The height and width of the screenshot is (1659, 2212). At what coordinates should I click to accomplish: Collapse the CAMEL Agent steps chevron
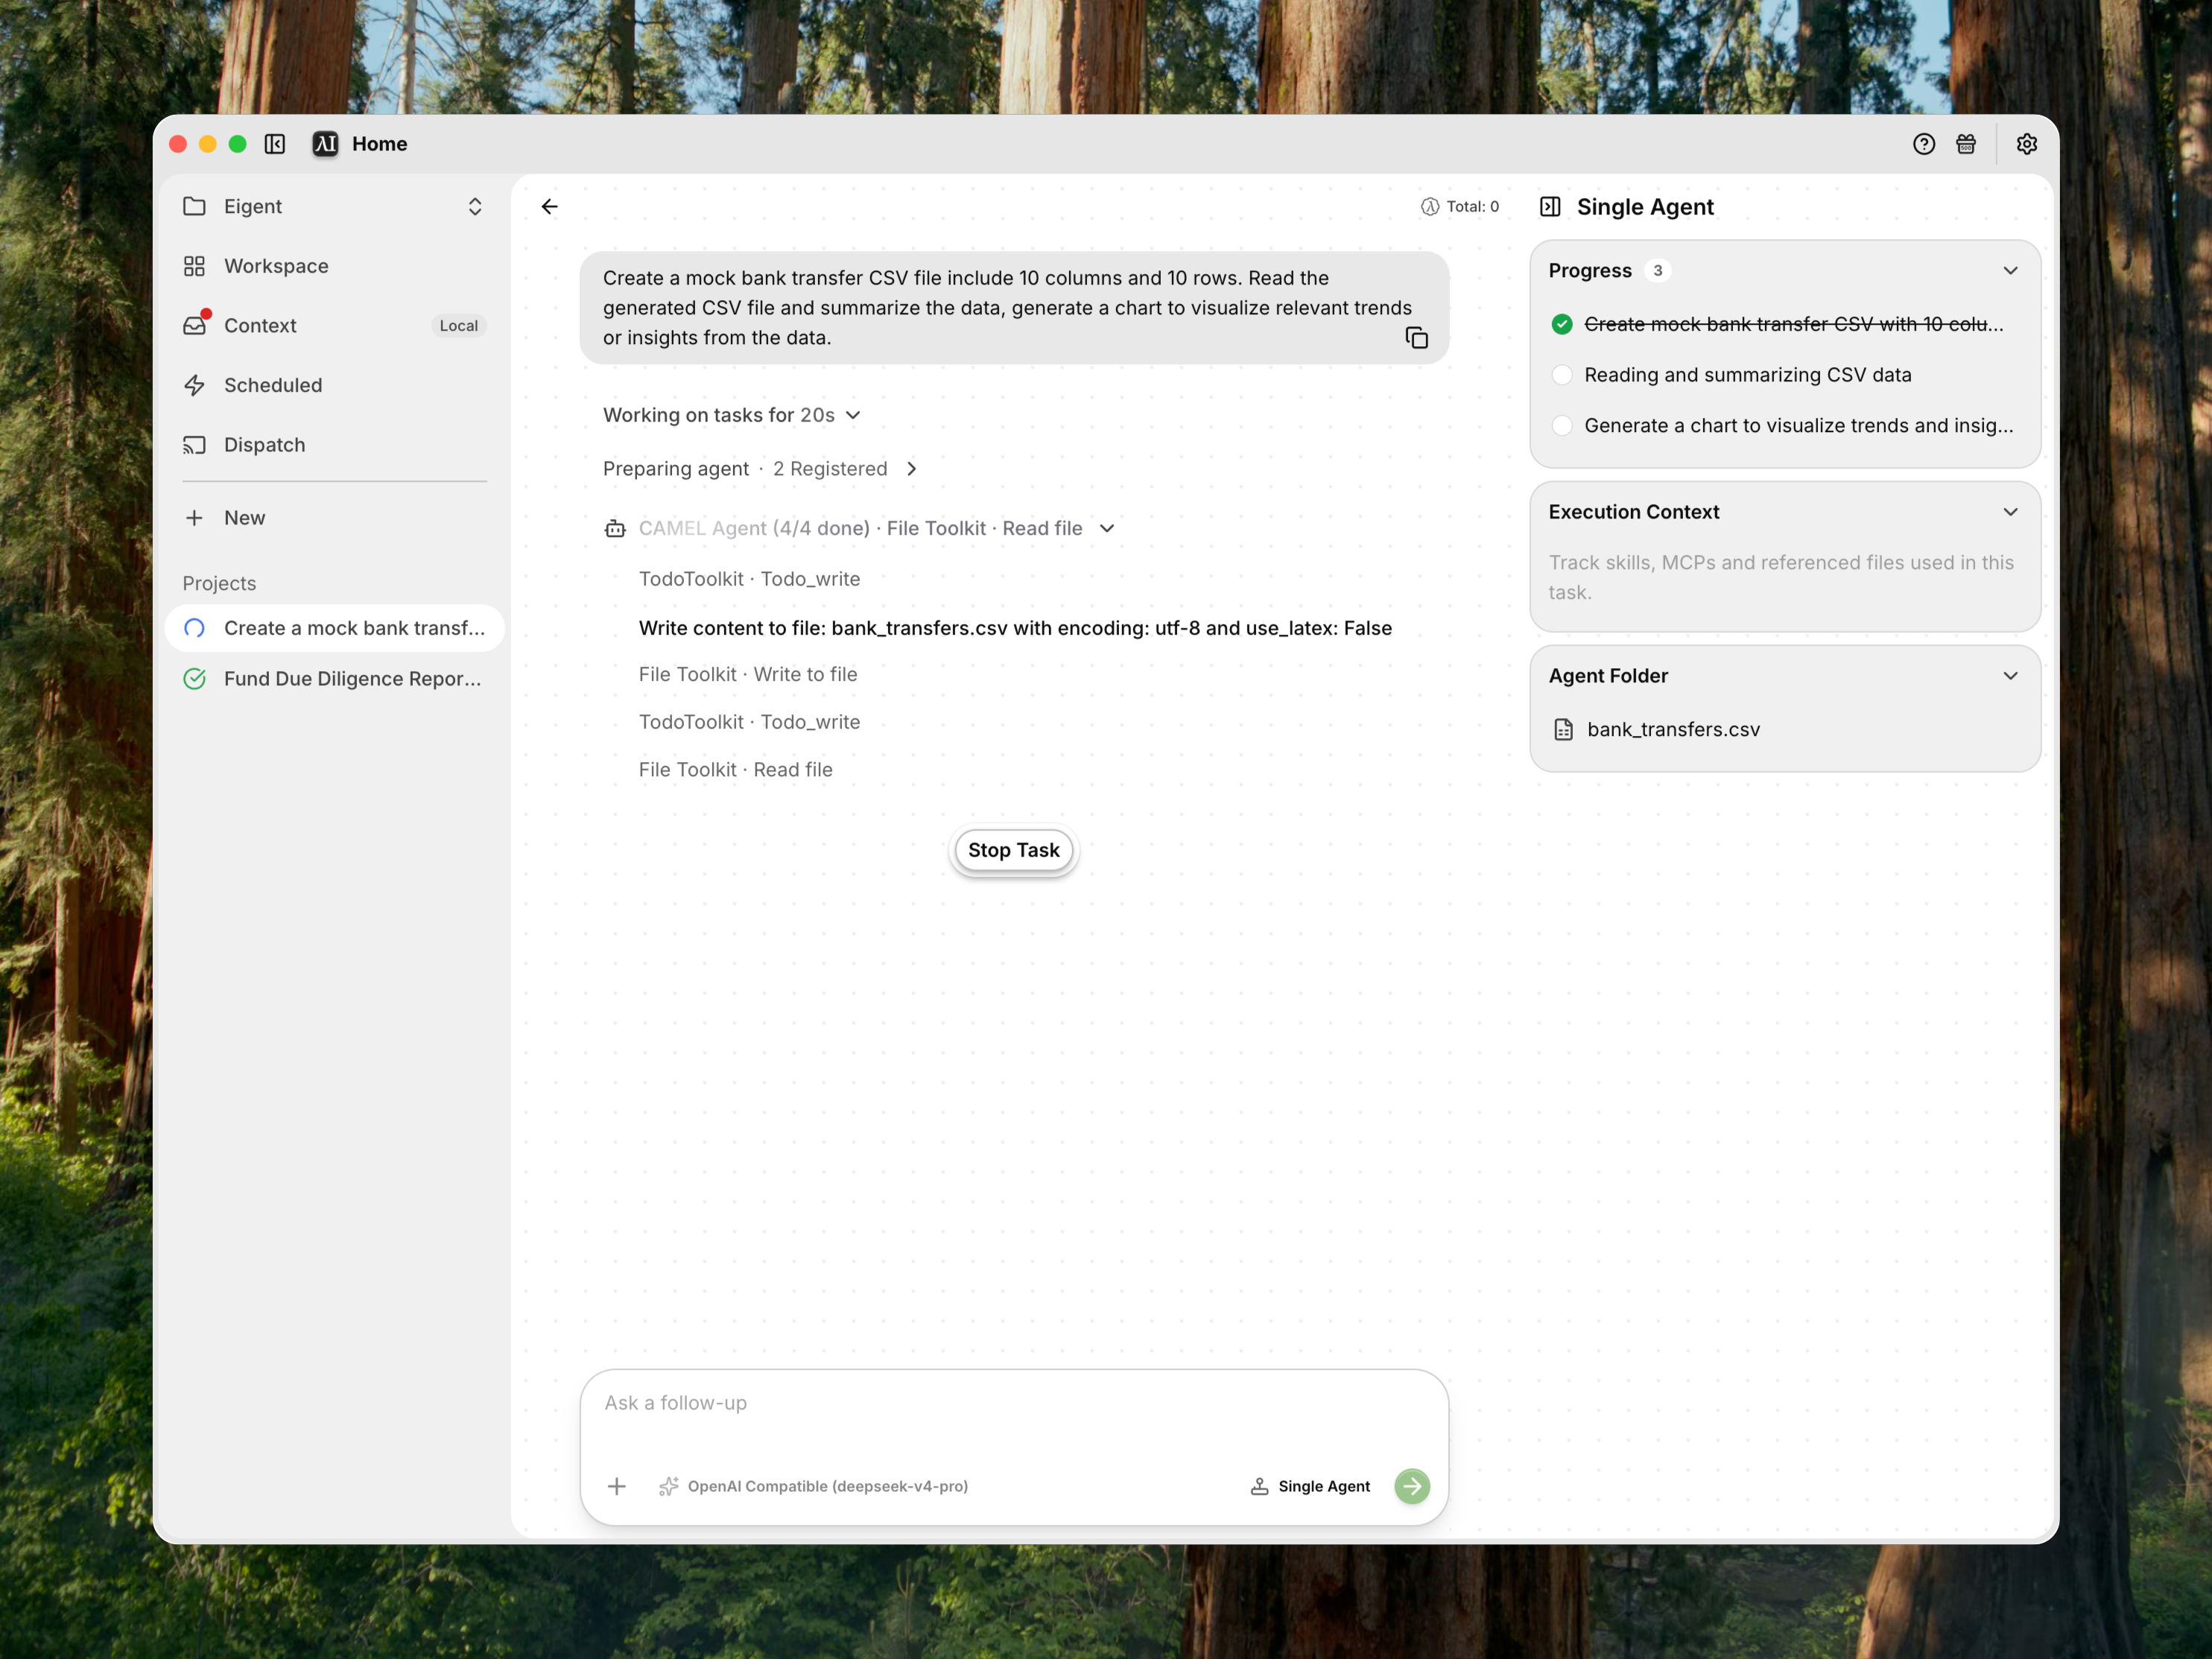(1107, 528)
